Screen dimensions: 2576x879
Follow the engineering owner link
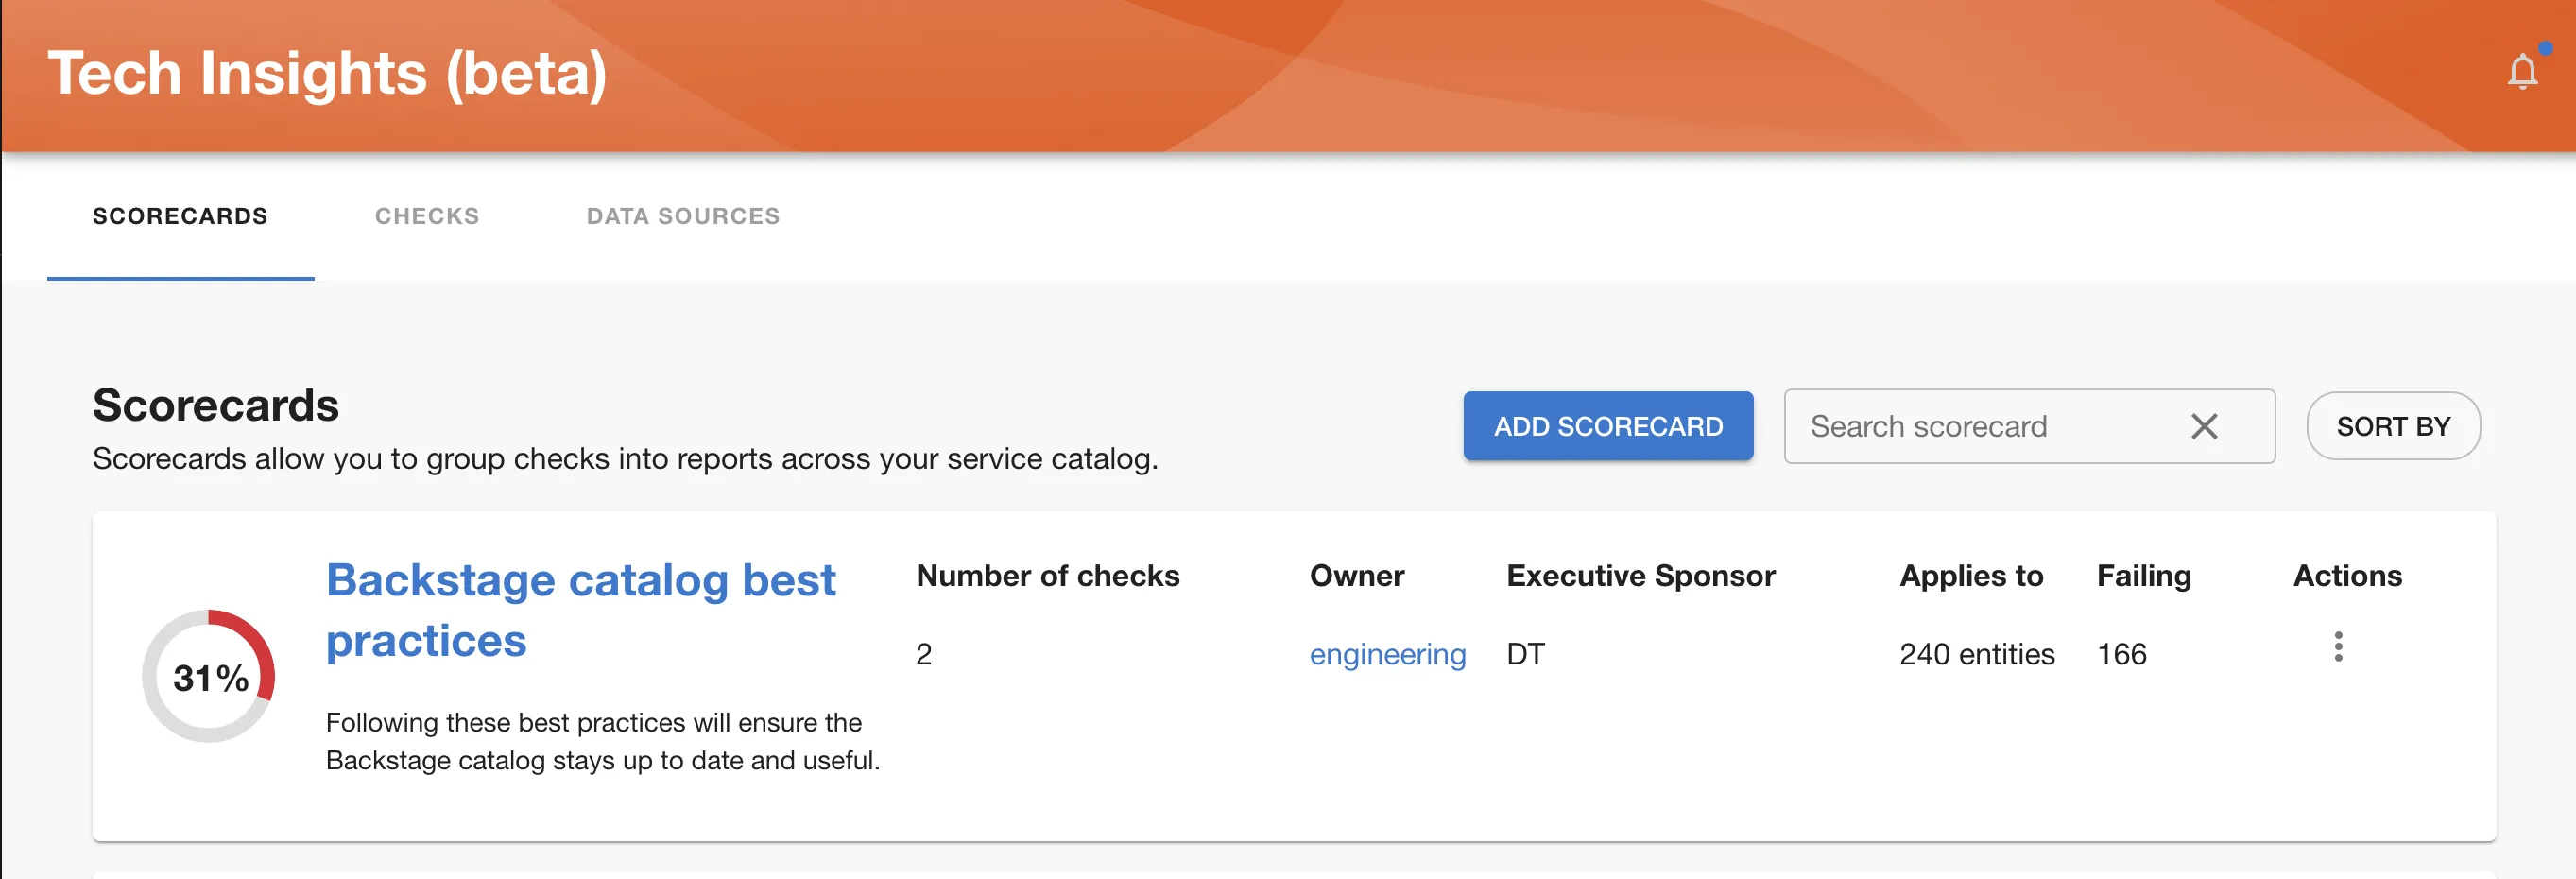pos(1387,654)
